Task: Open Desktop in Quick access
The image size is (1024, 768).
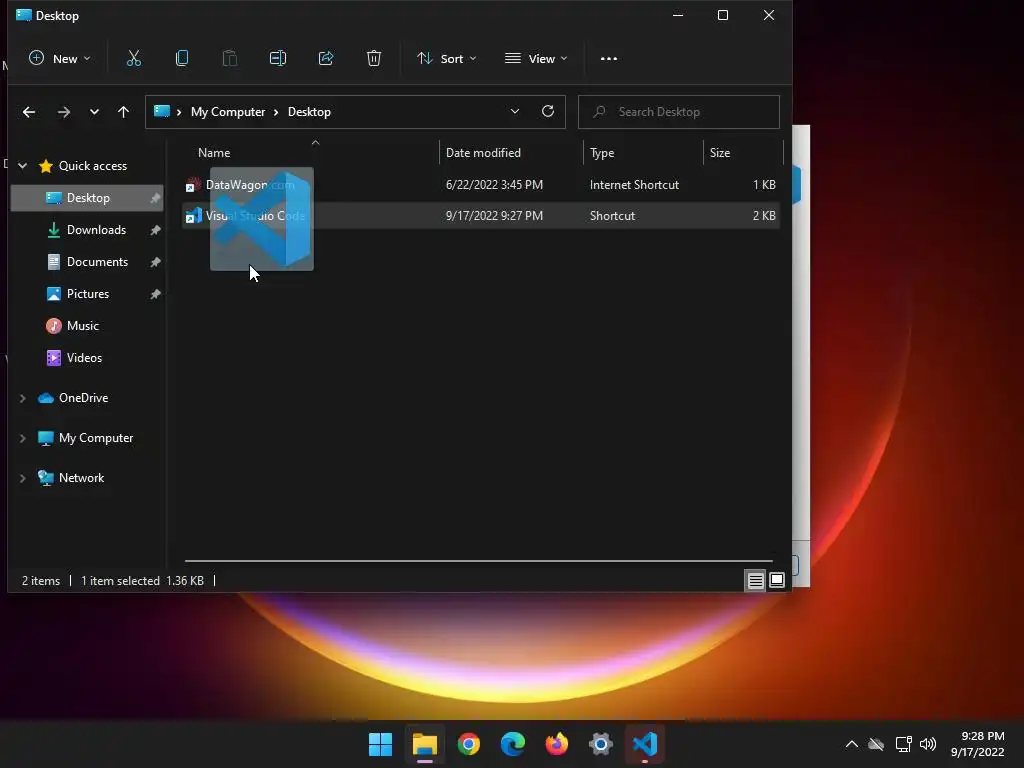Action: (x=88, y=198)
